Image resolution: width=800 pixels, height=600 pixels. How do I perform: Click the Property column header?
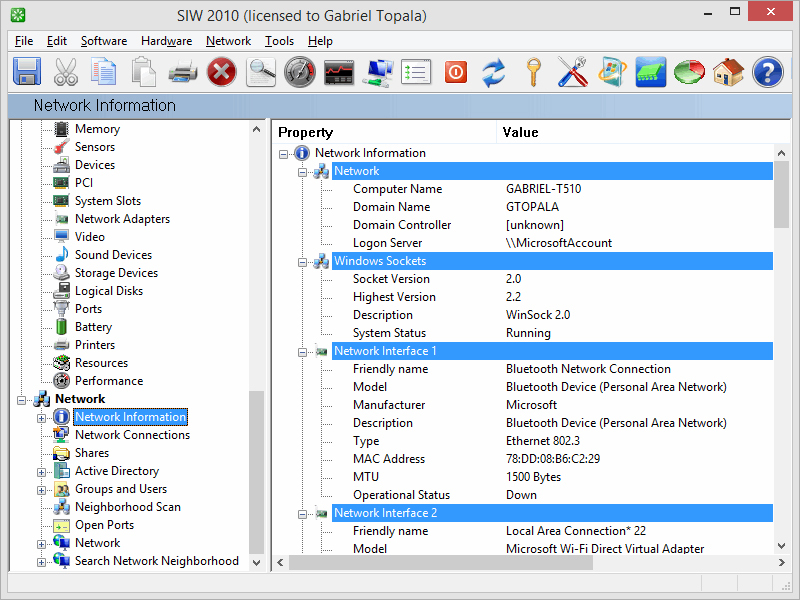384,133
